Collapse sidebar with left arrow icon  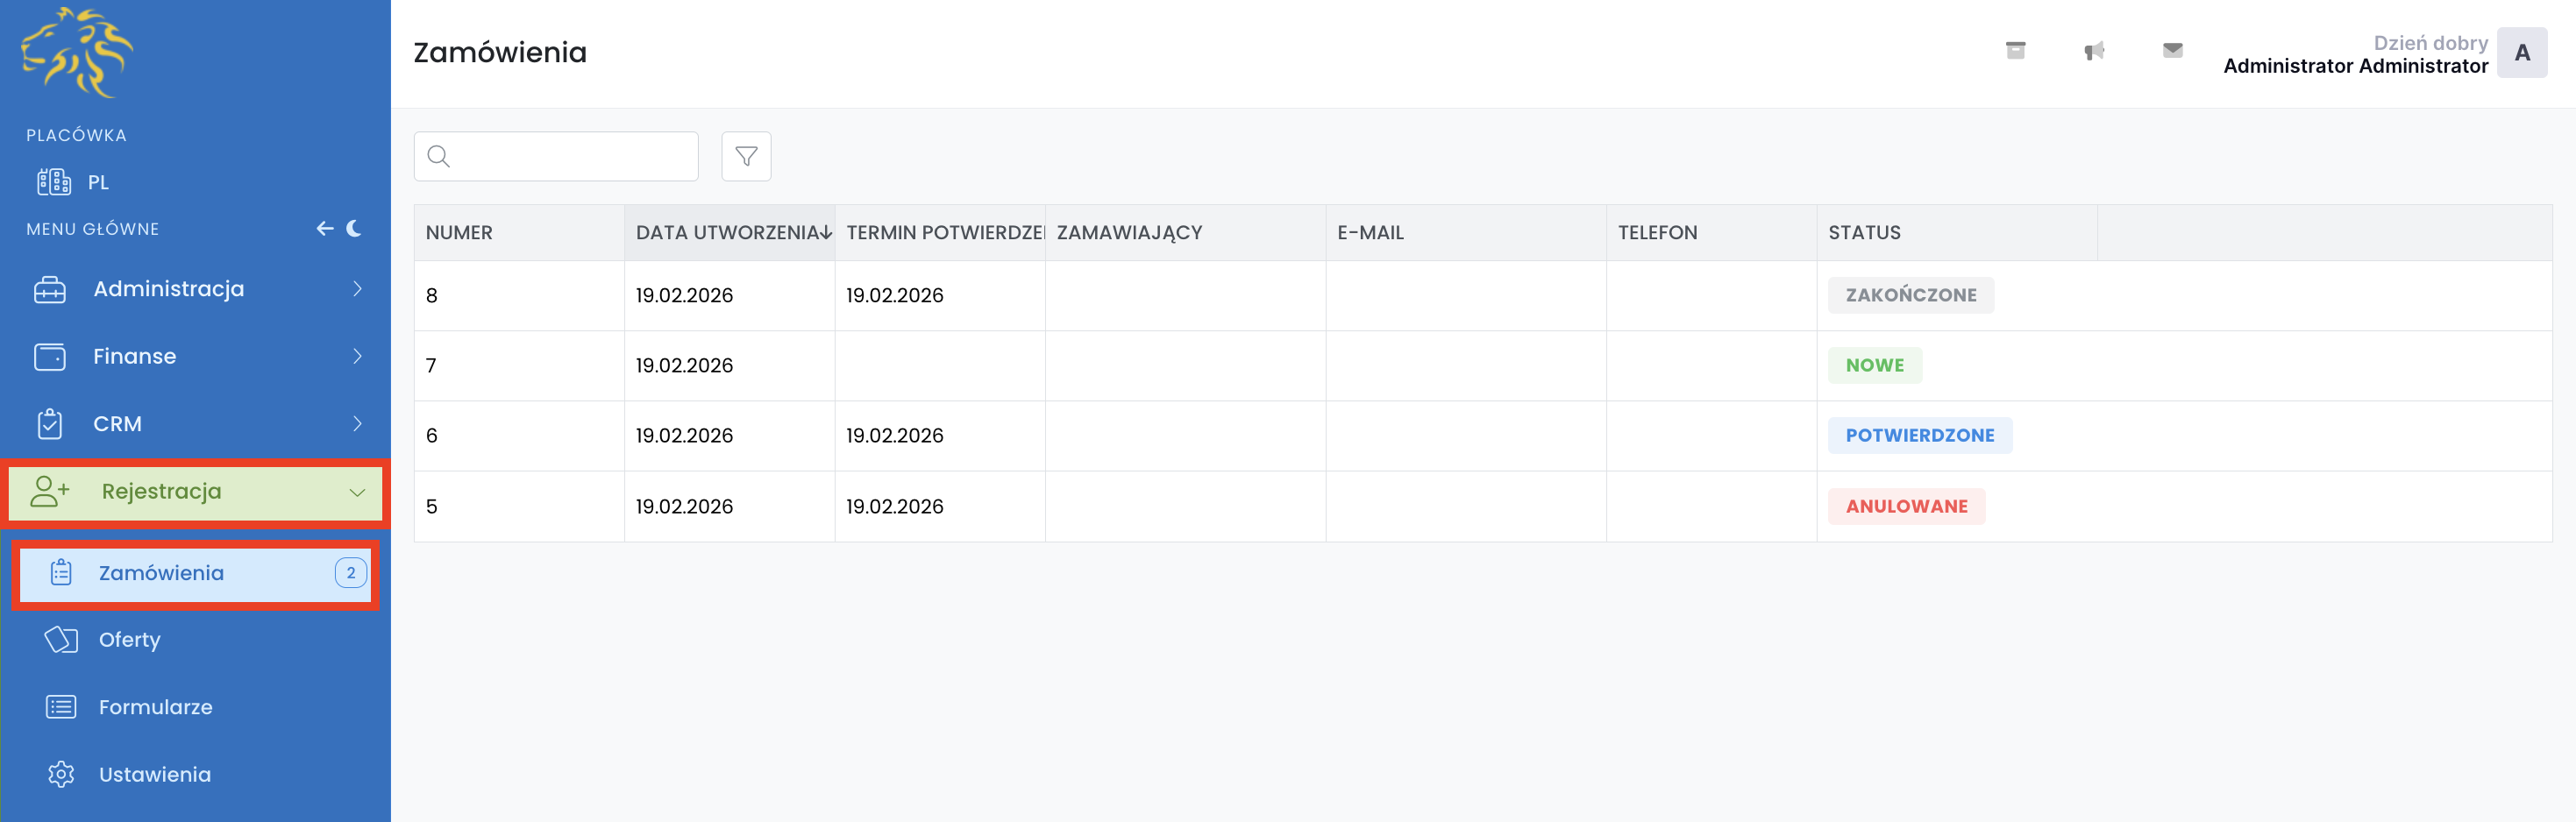[x=325, y=229]
